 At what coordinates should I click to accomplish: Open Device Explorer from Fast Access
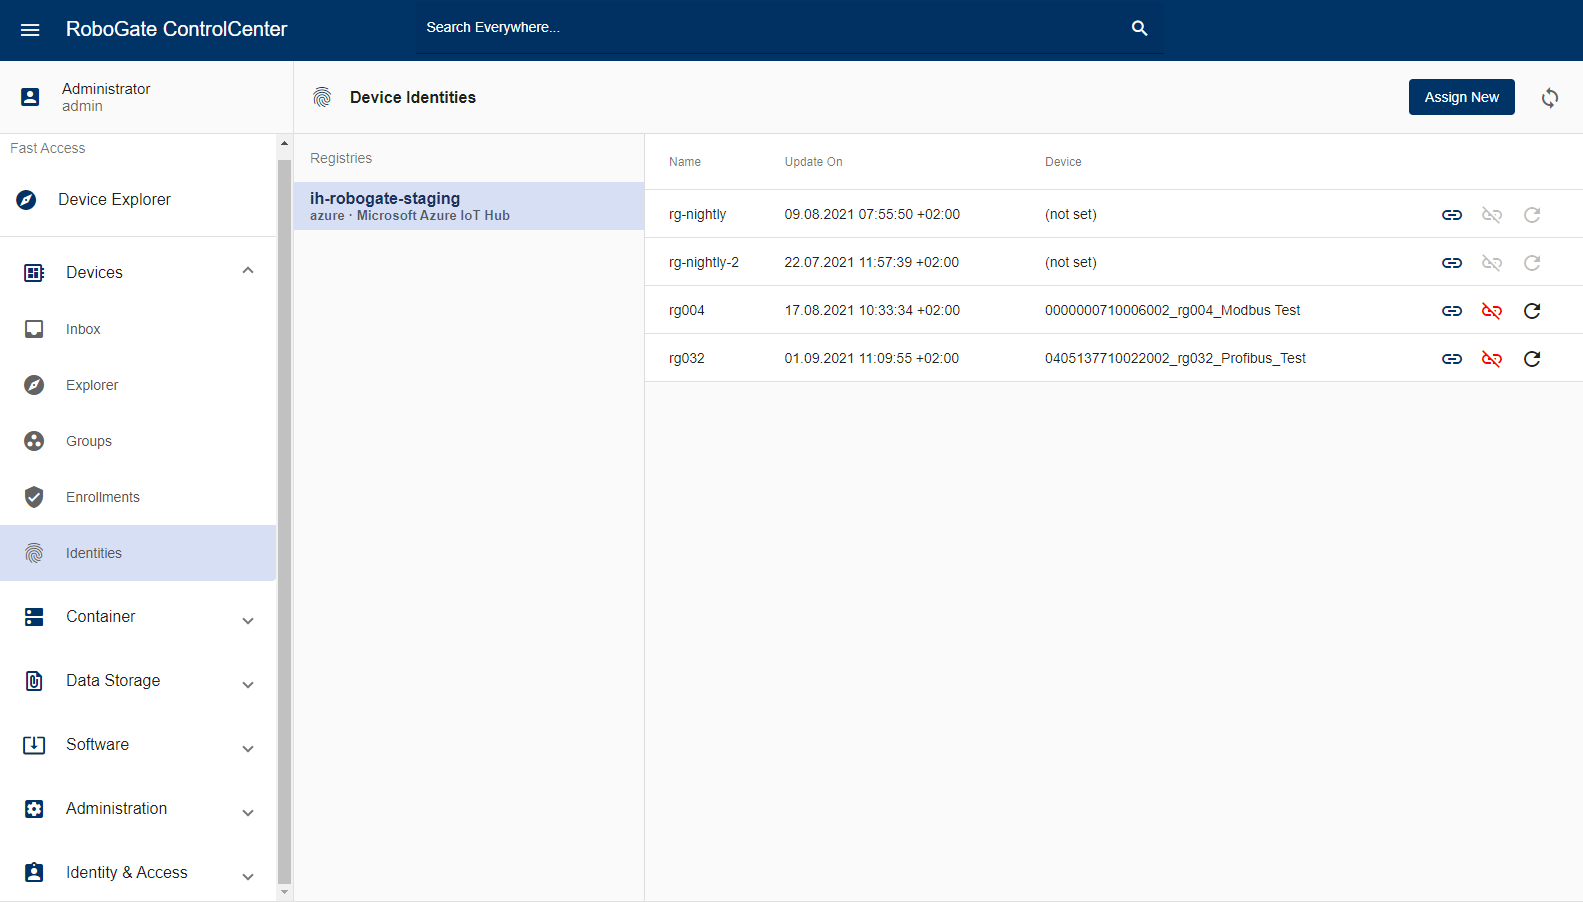[x=138, y=200]
